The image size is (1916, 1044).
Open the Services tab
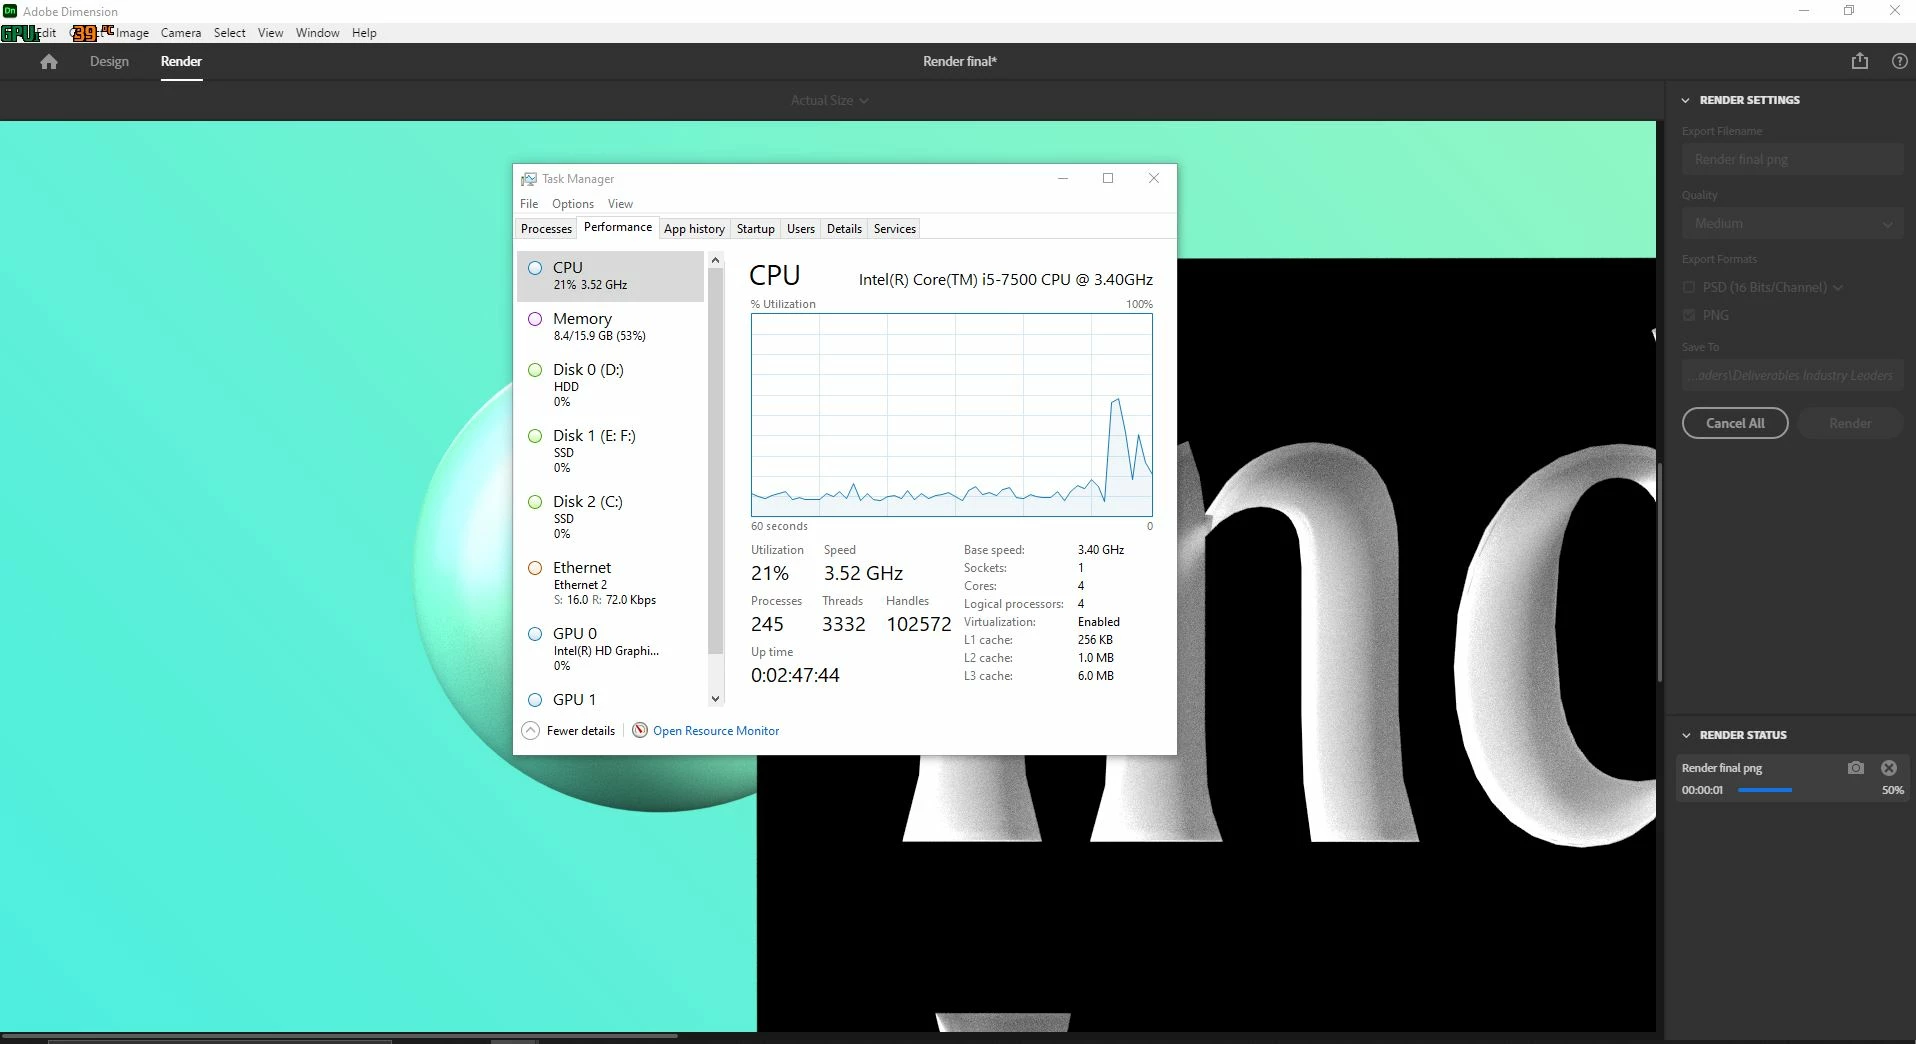coord(894,229)
